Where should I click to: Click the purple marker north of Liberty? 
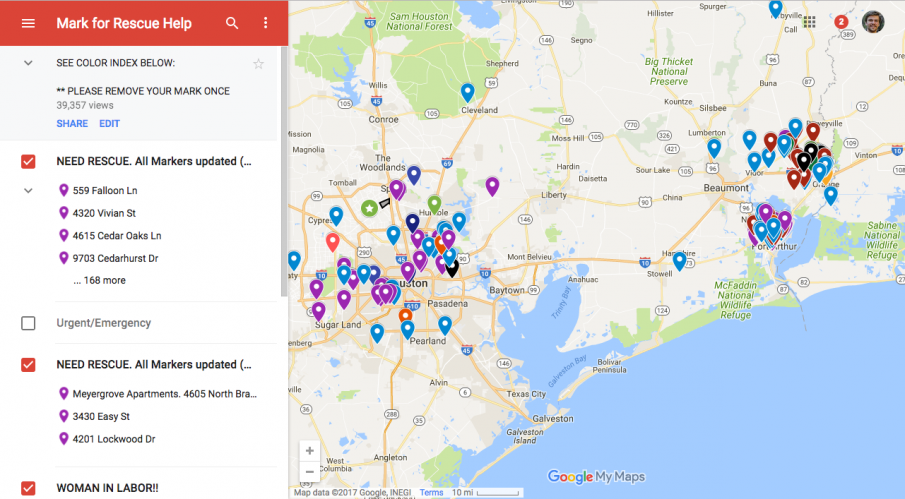492,186
